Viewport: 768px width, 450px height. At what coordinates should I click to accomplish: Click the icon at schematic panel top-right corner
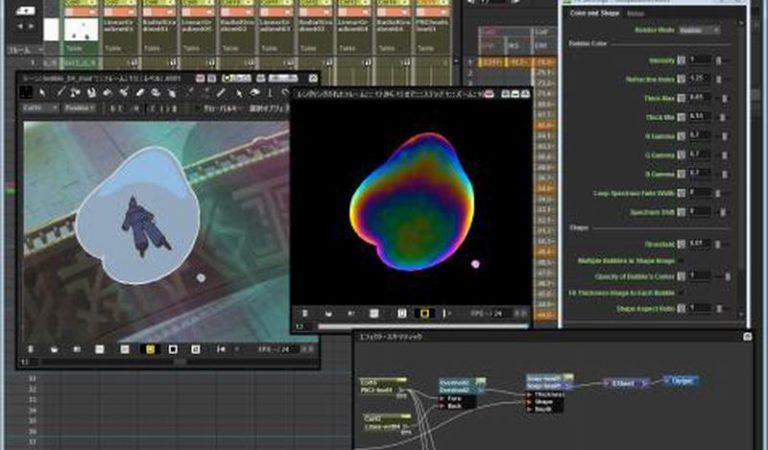click(x=747, y=336)
